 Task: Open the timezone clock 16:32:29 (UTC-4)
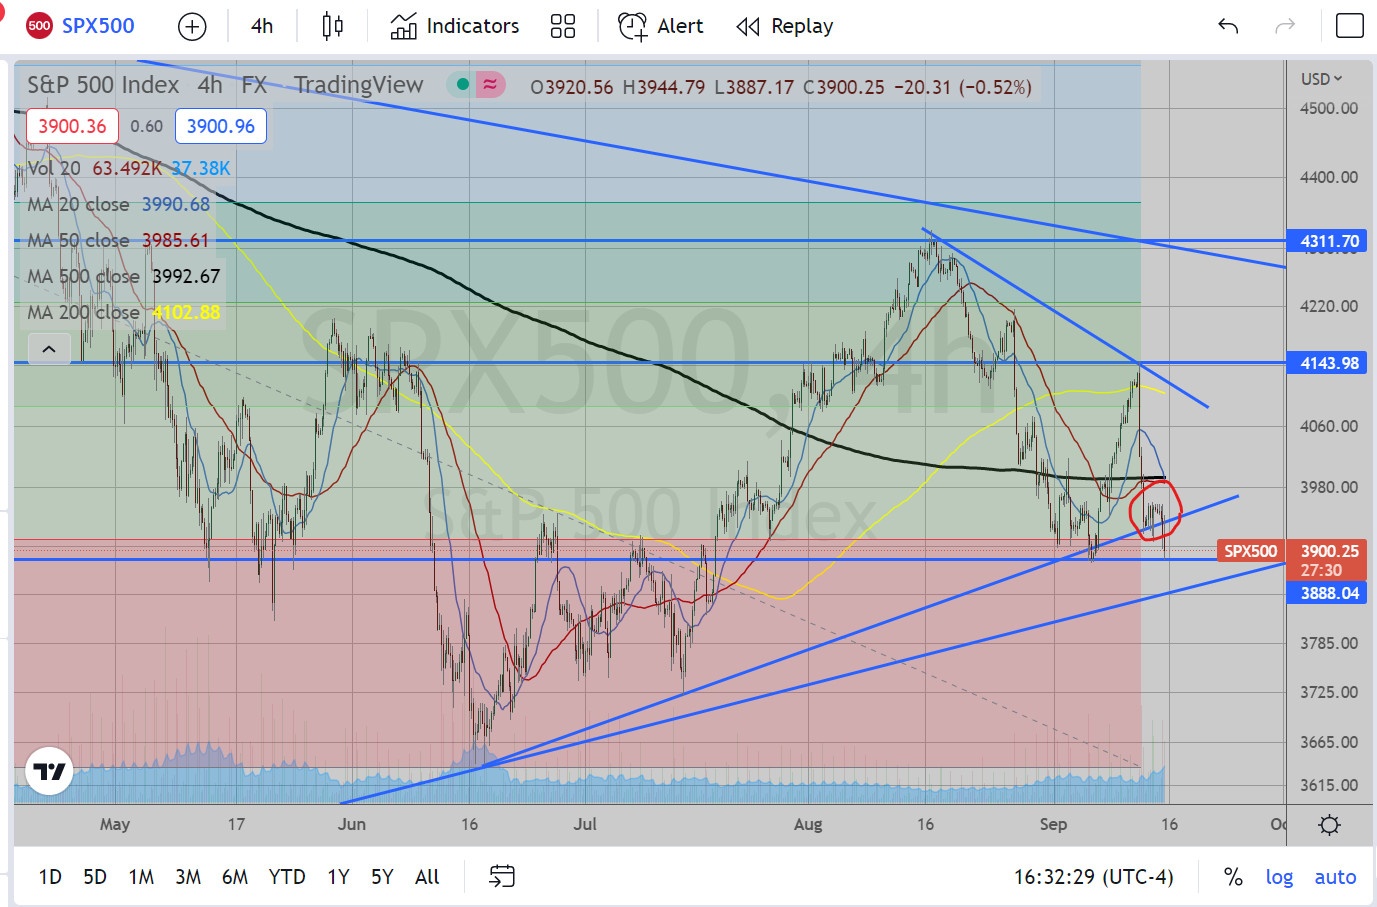pos(1094,877)
